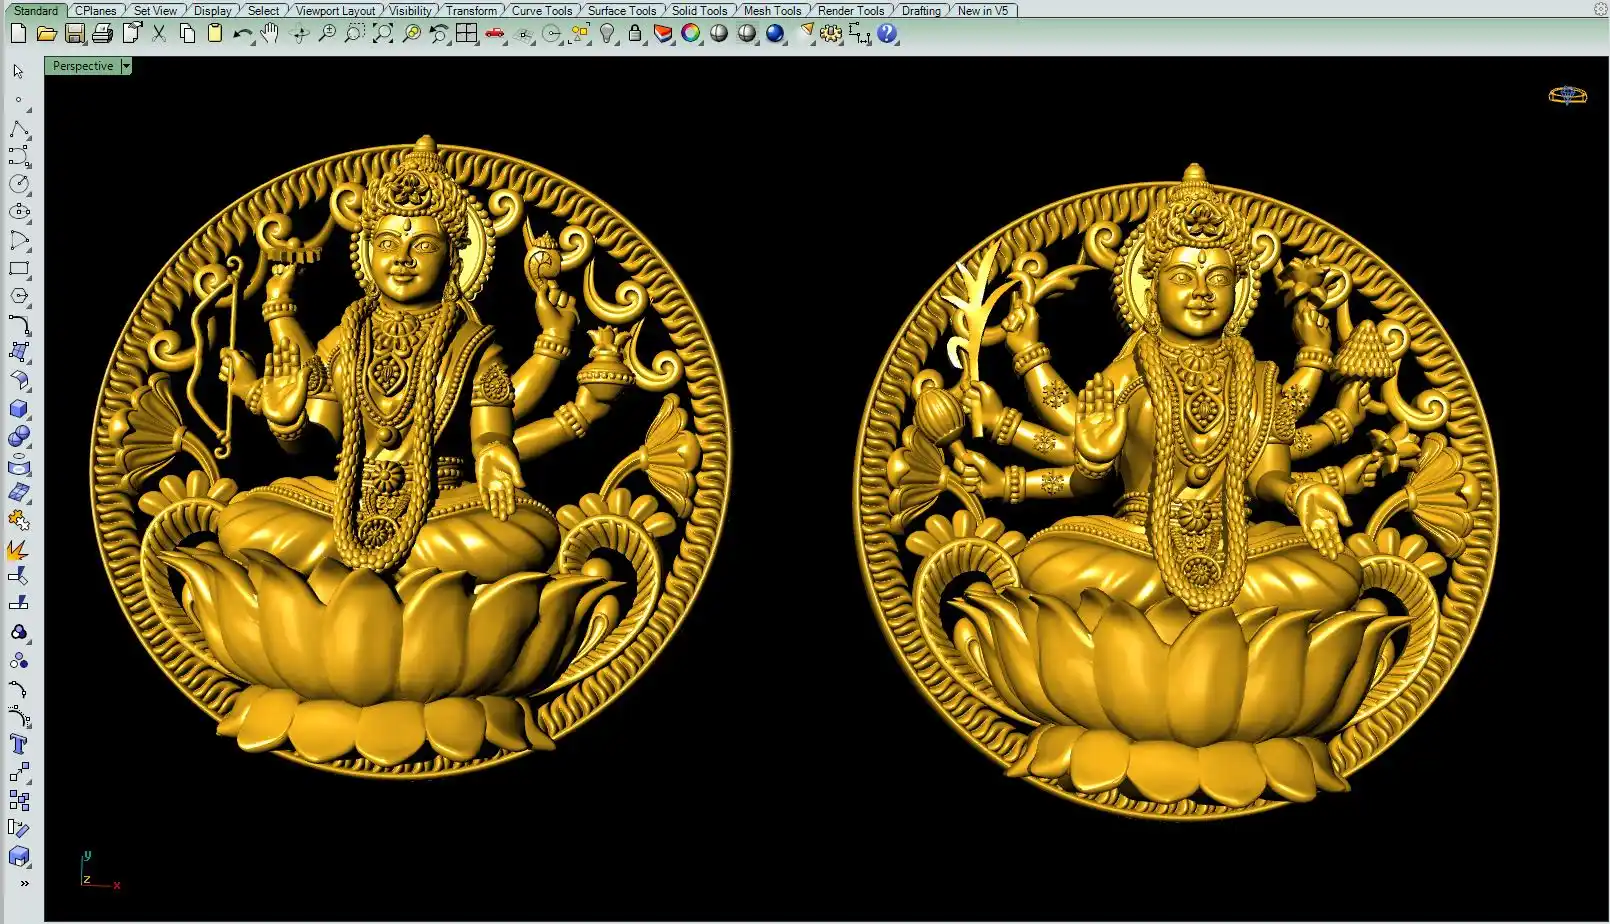Toggle shaded viewport sphere icon
This screenshot has height=924, width=1610.
719,33
